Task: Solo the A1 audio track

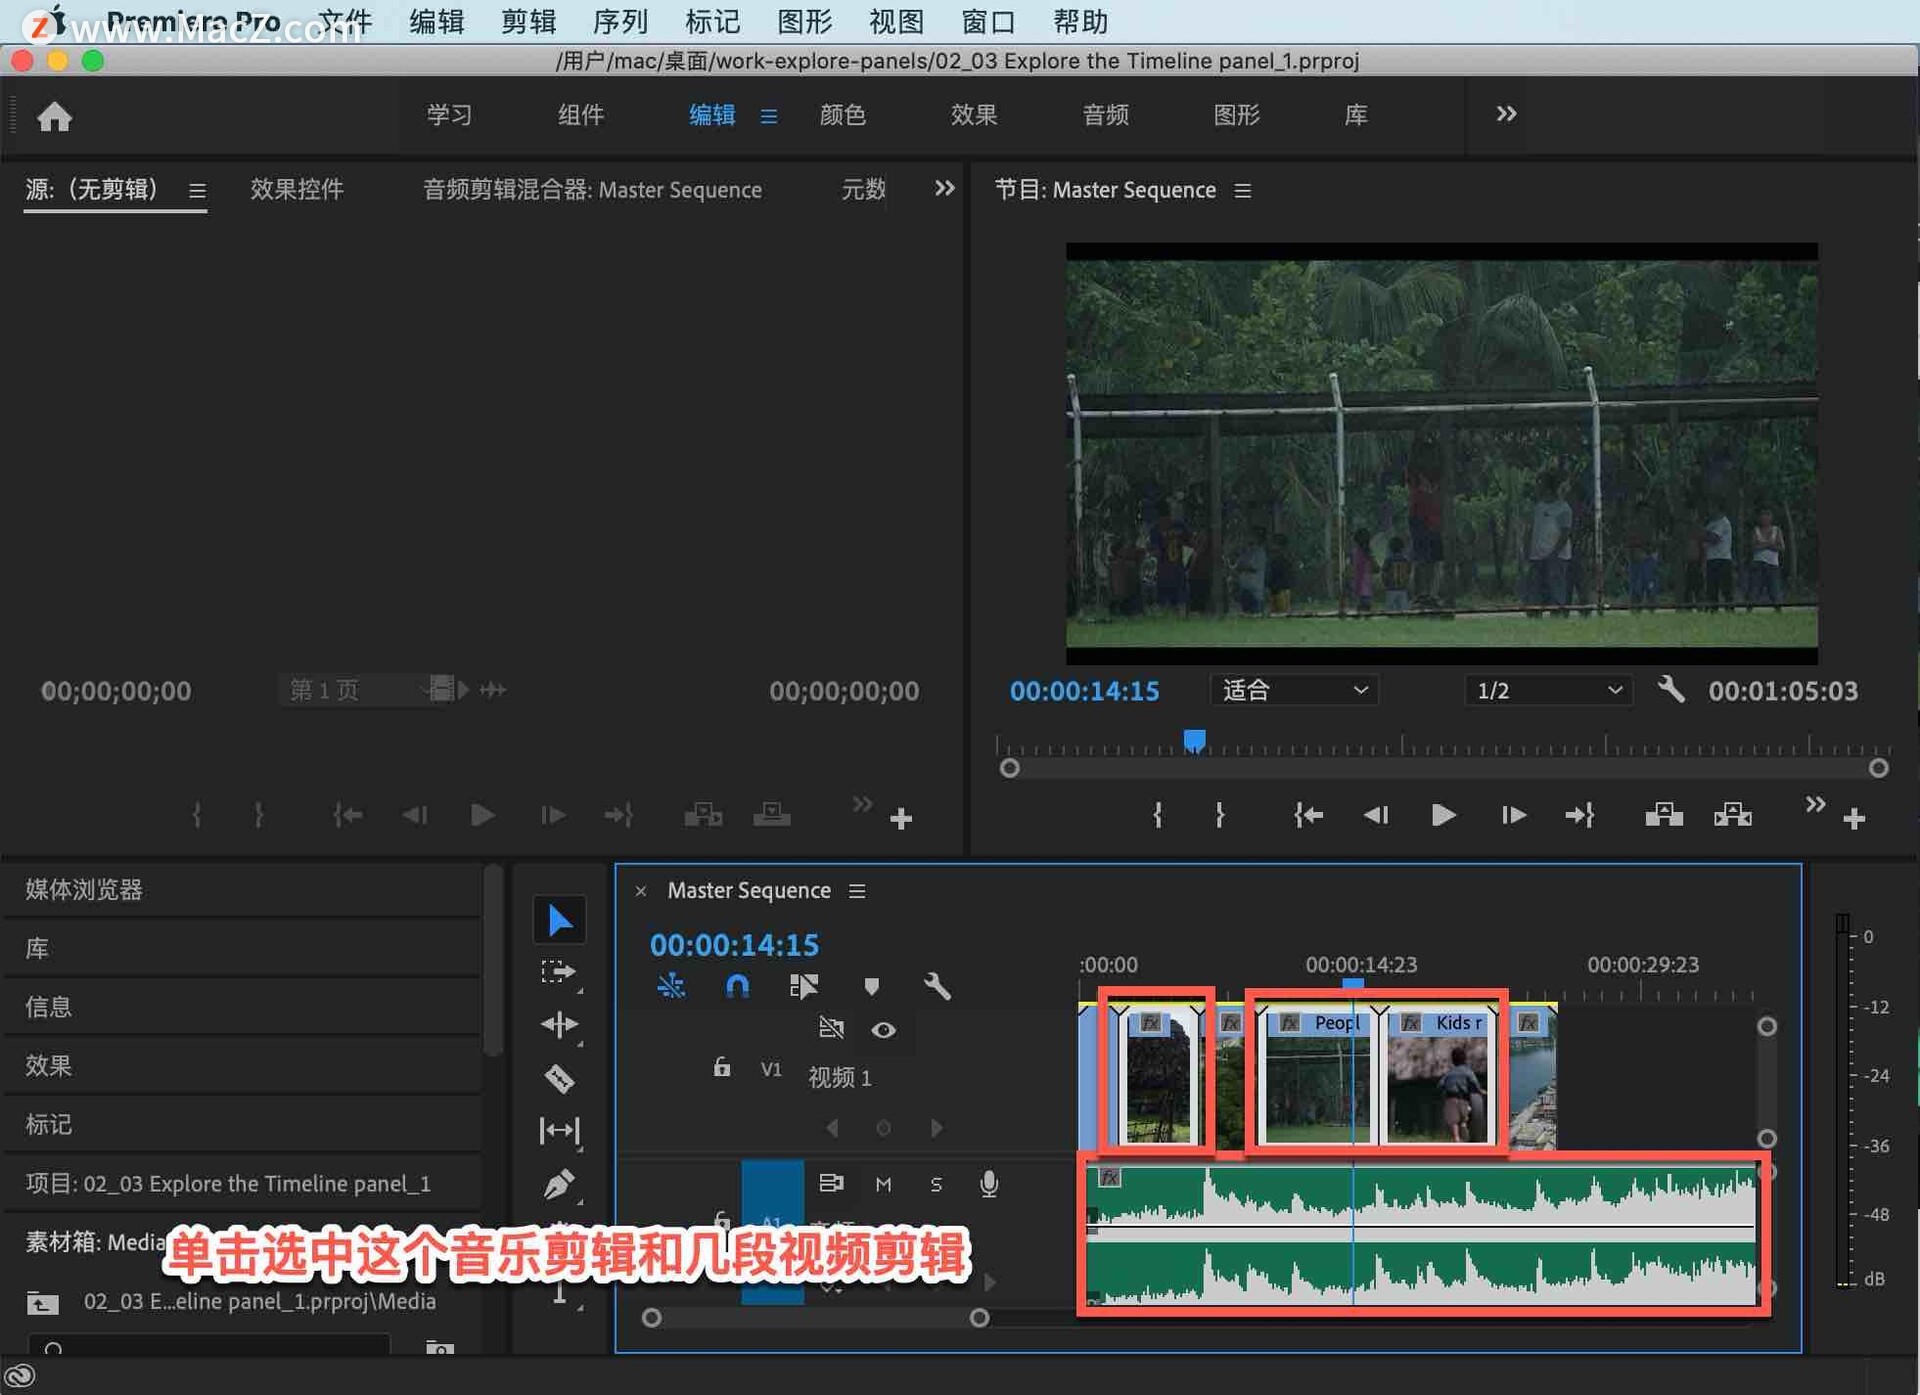Action: 936,1184
